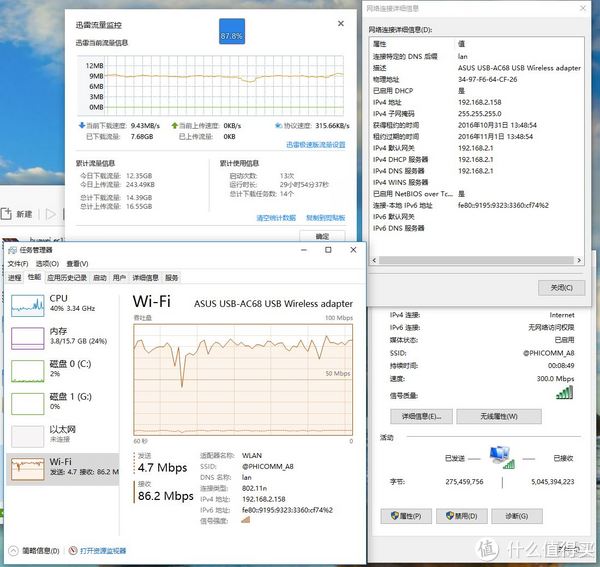Switch to the 性能 tab
This screenshot has width=600, height=567.
34,277
